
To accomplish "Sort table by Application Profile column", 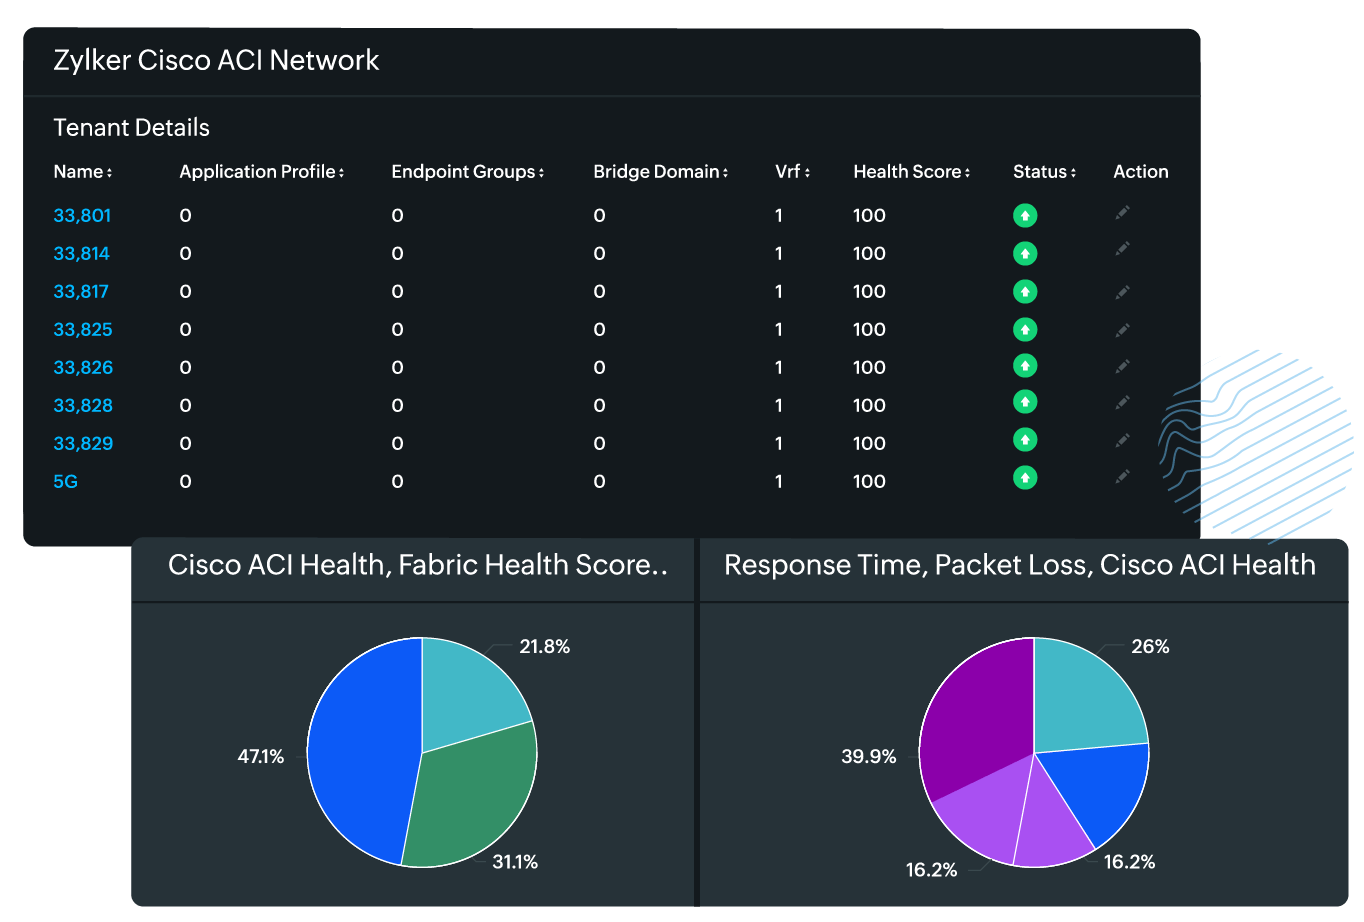I will (262, 172).
